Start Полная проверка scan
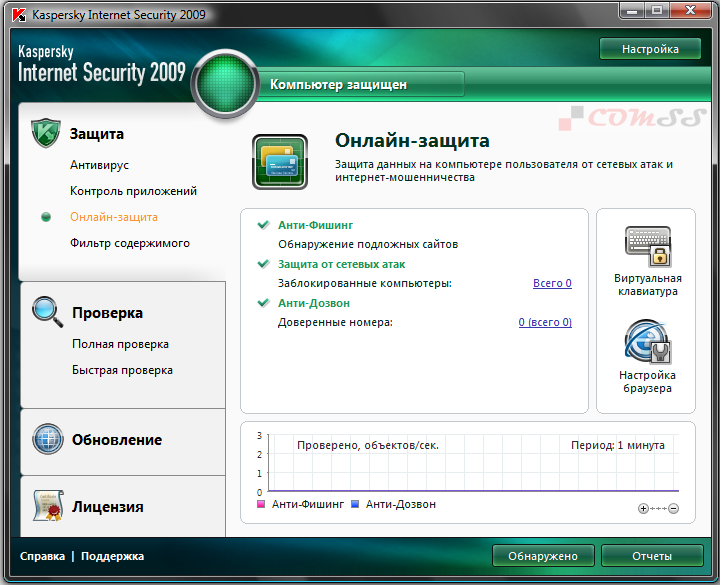720x585 pixels. (120, 344)
